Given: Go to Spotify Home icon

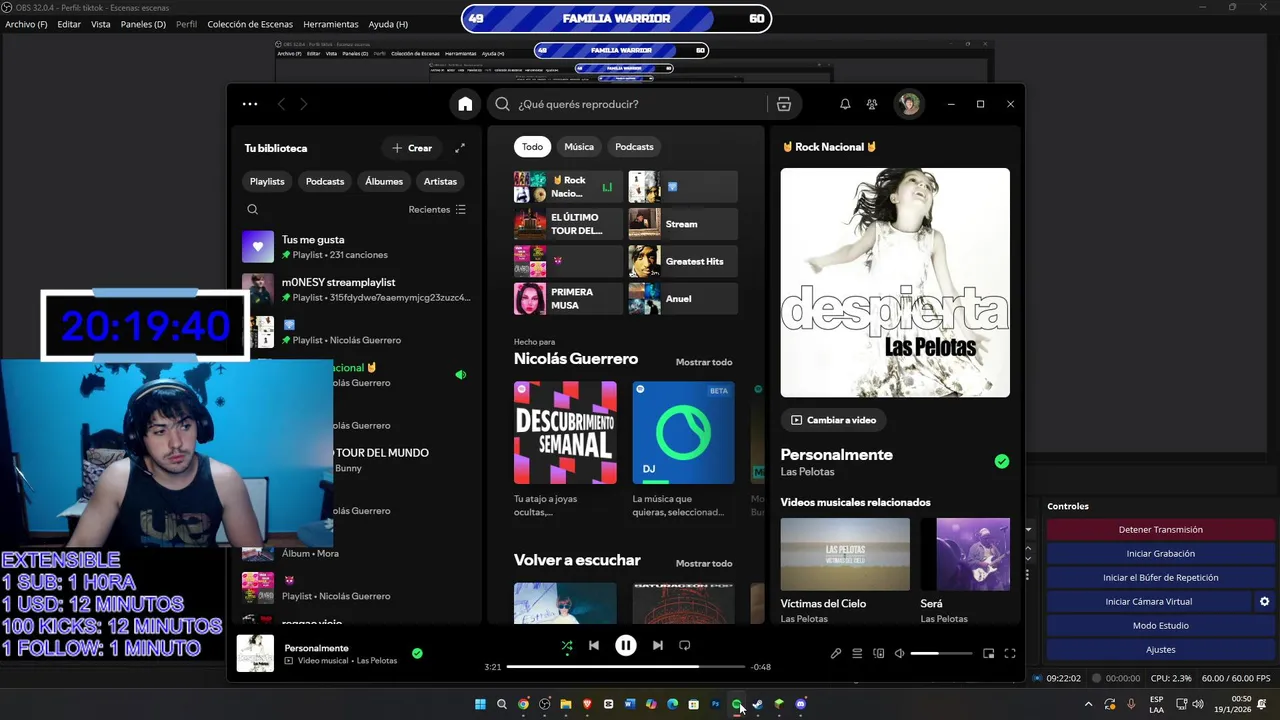Looking at the screenshot, I should pos(465,104).
